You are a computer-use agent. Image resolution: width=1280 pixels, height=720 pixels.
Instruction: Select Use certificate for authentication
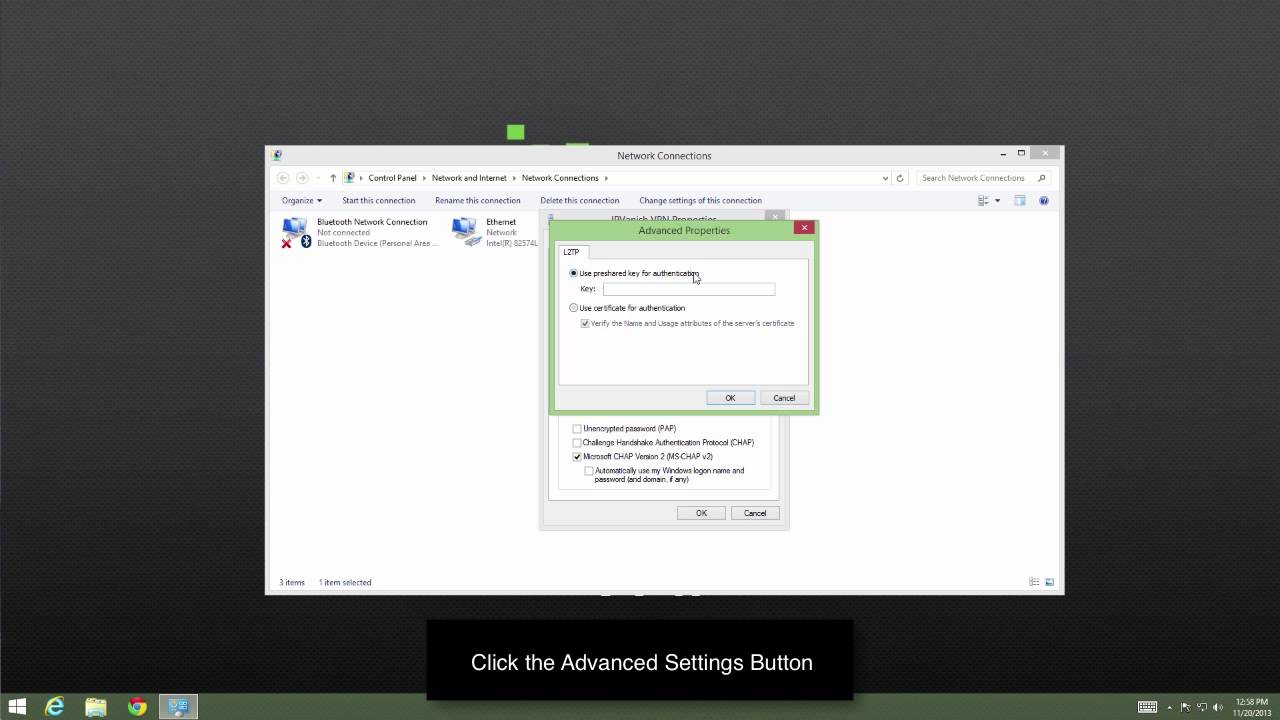574,308
